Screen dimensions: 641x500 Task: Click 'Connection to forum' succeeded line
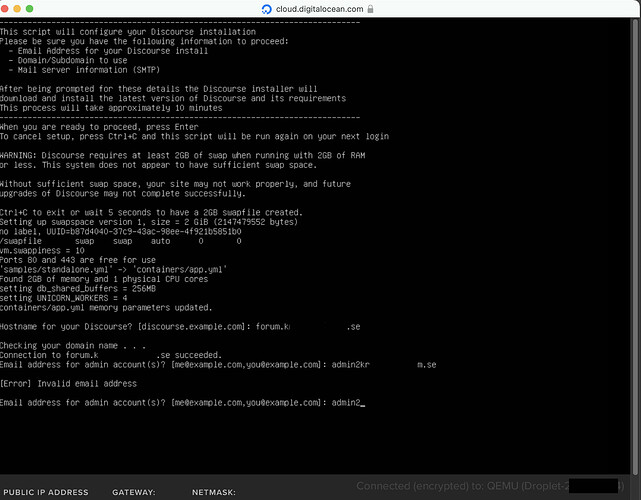(111, 355)
